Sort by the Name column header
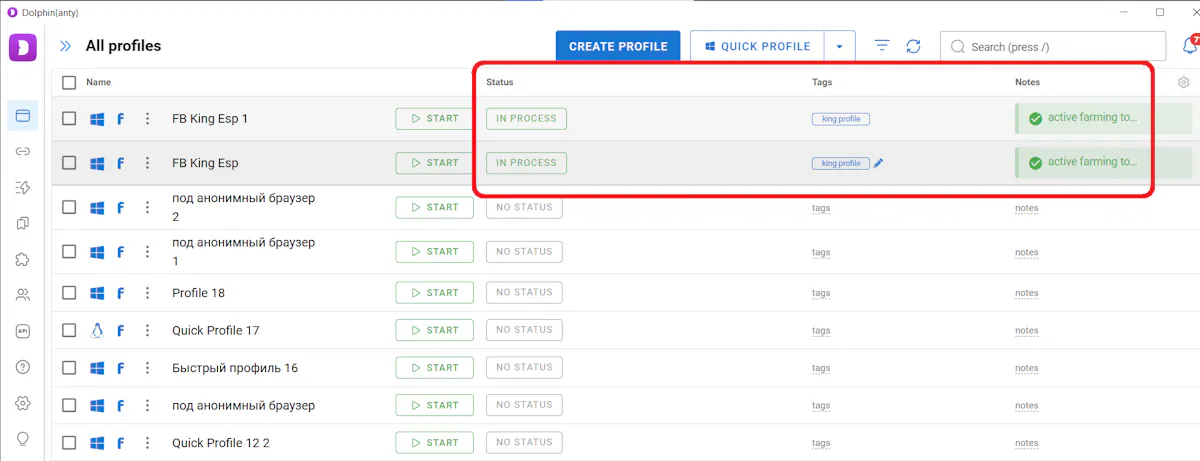This screenshot has width=1200, height=461. point(98,82)
